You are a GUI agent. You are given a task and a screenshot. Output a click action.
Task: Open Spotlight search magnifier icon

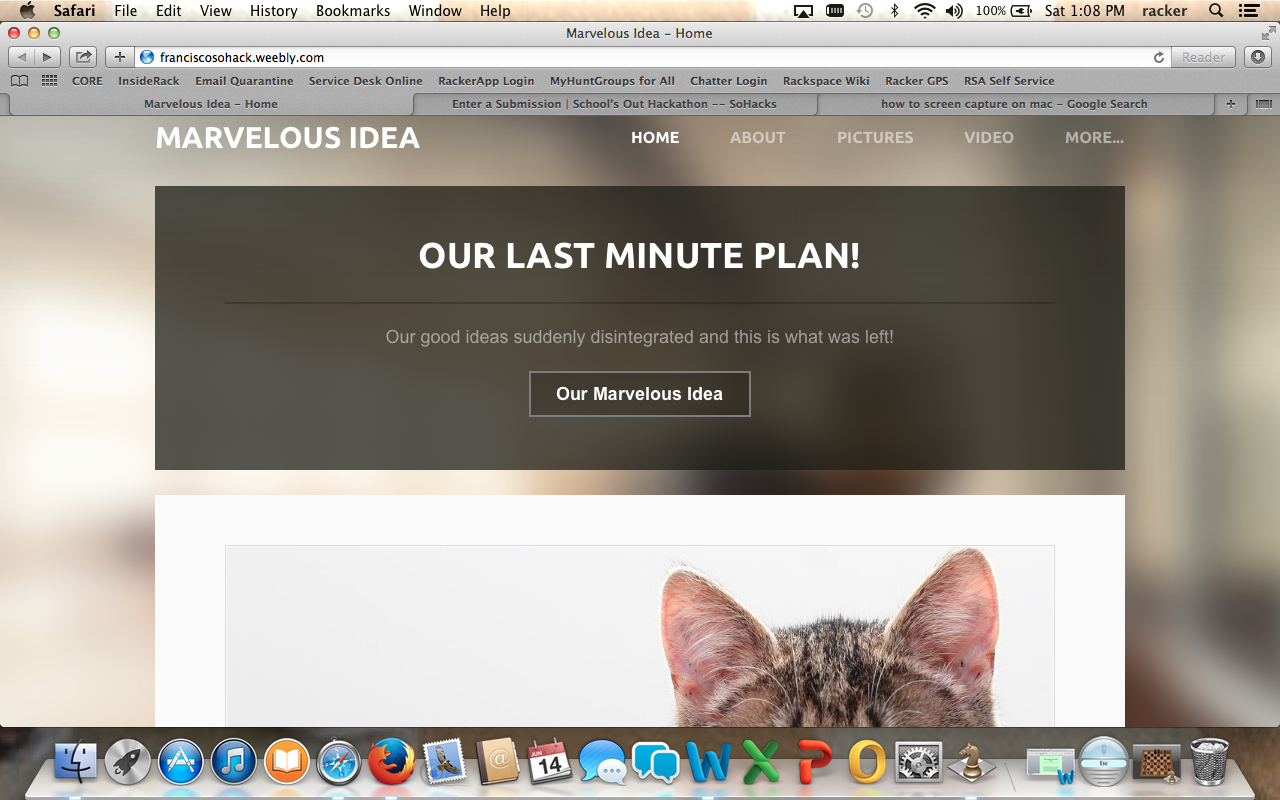[x=1216, y=11]
